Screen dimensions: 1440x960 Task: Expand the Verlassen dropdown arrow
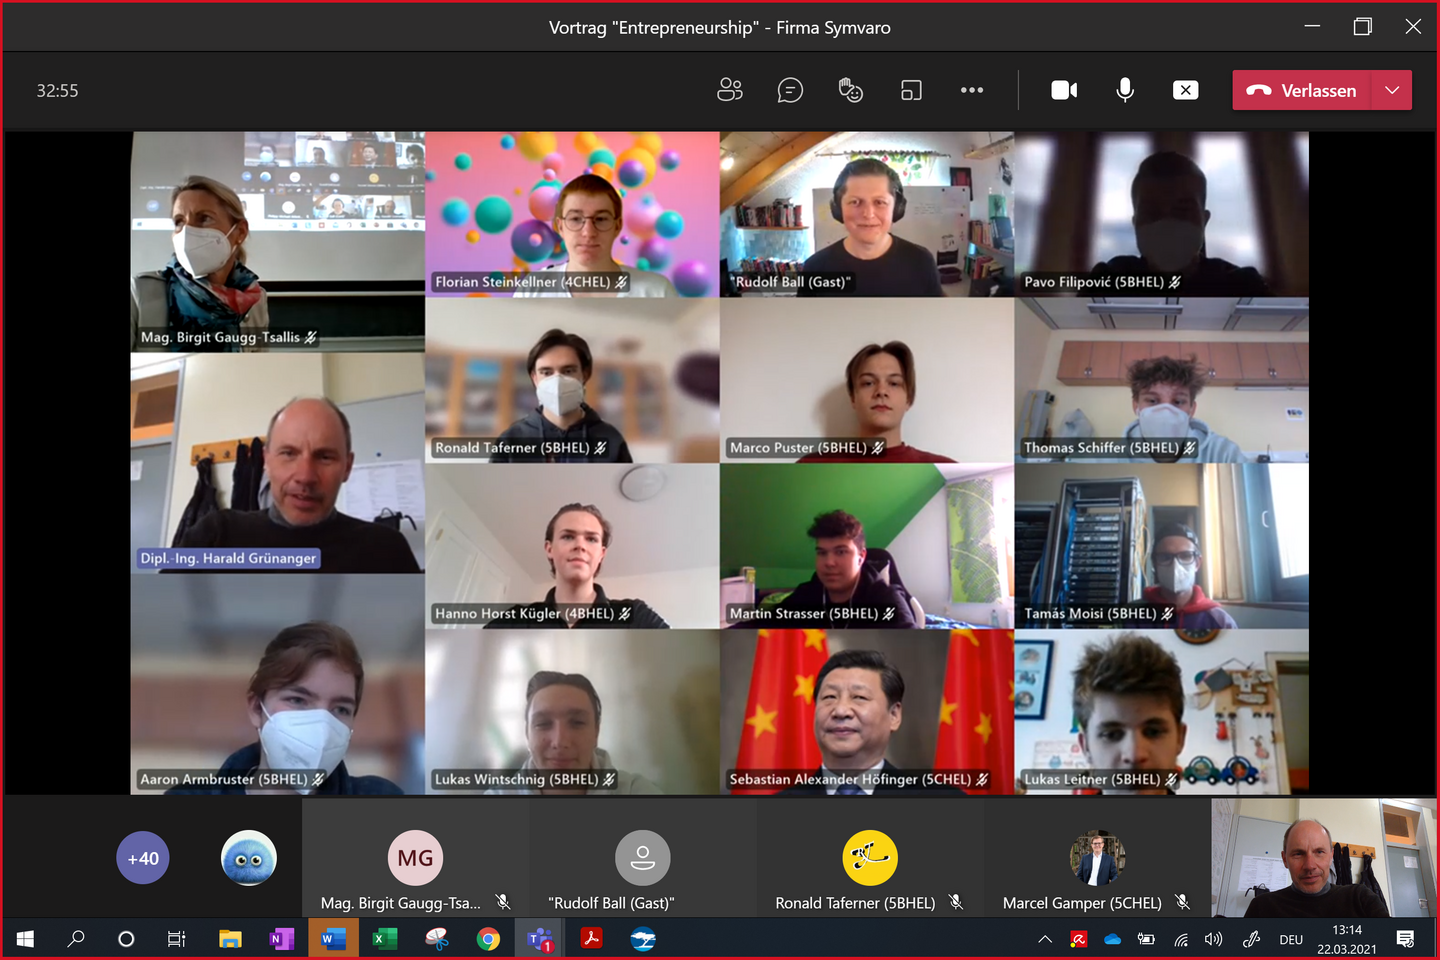tap(1392, 90)
